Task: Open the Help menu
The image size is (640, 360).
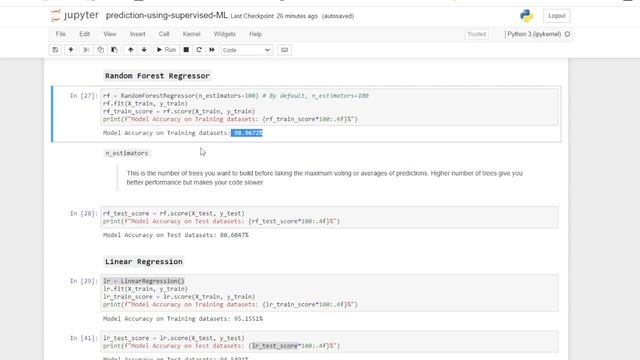Action: [x=256, y=34]
